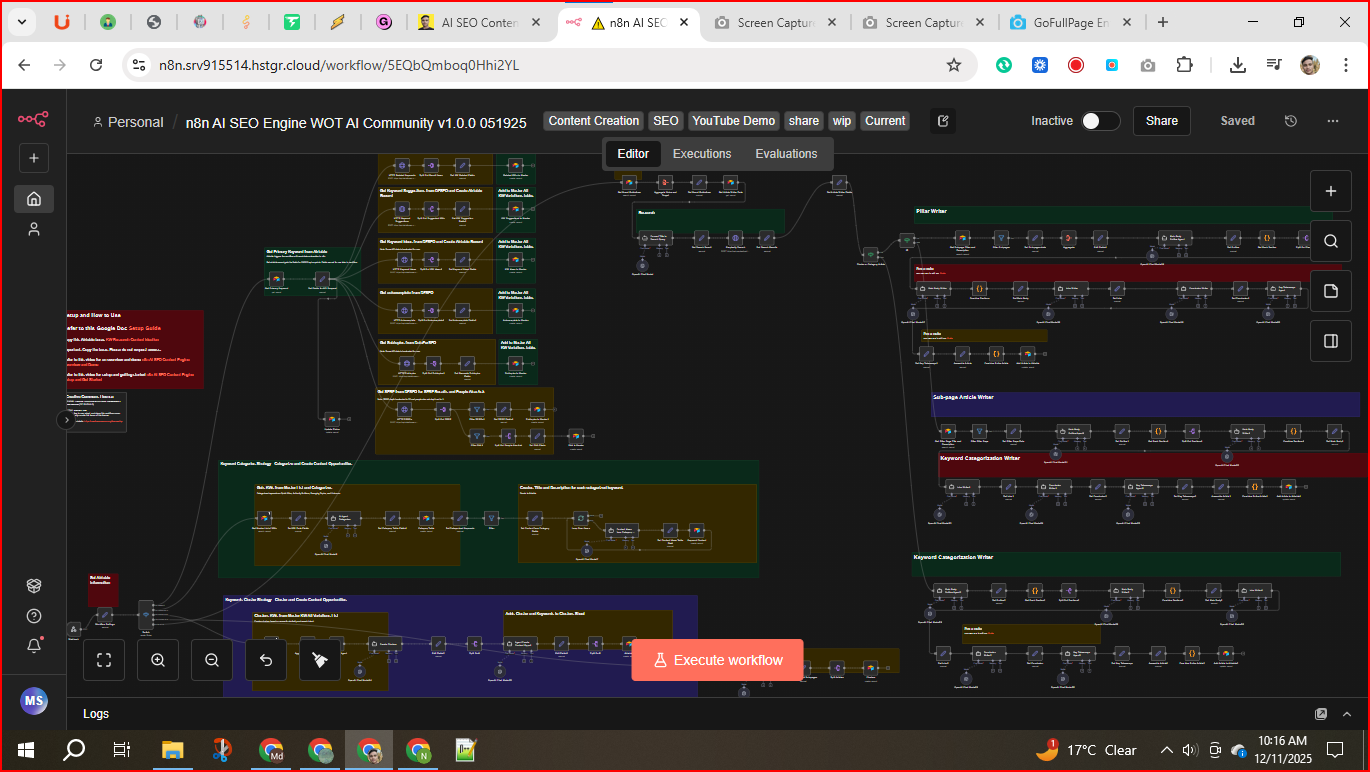The image size is (1370, 772).
Task: Zoom out on the workflow canvas
Action: (x=212, y=660)
